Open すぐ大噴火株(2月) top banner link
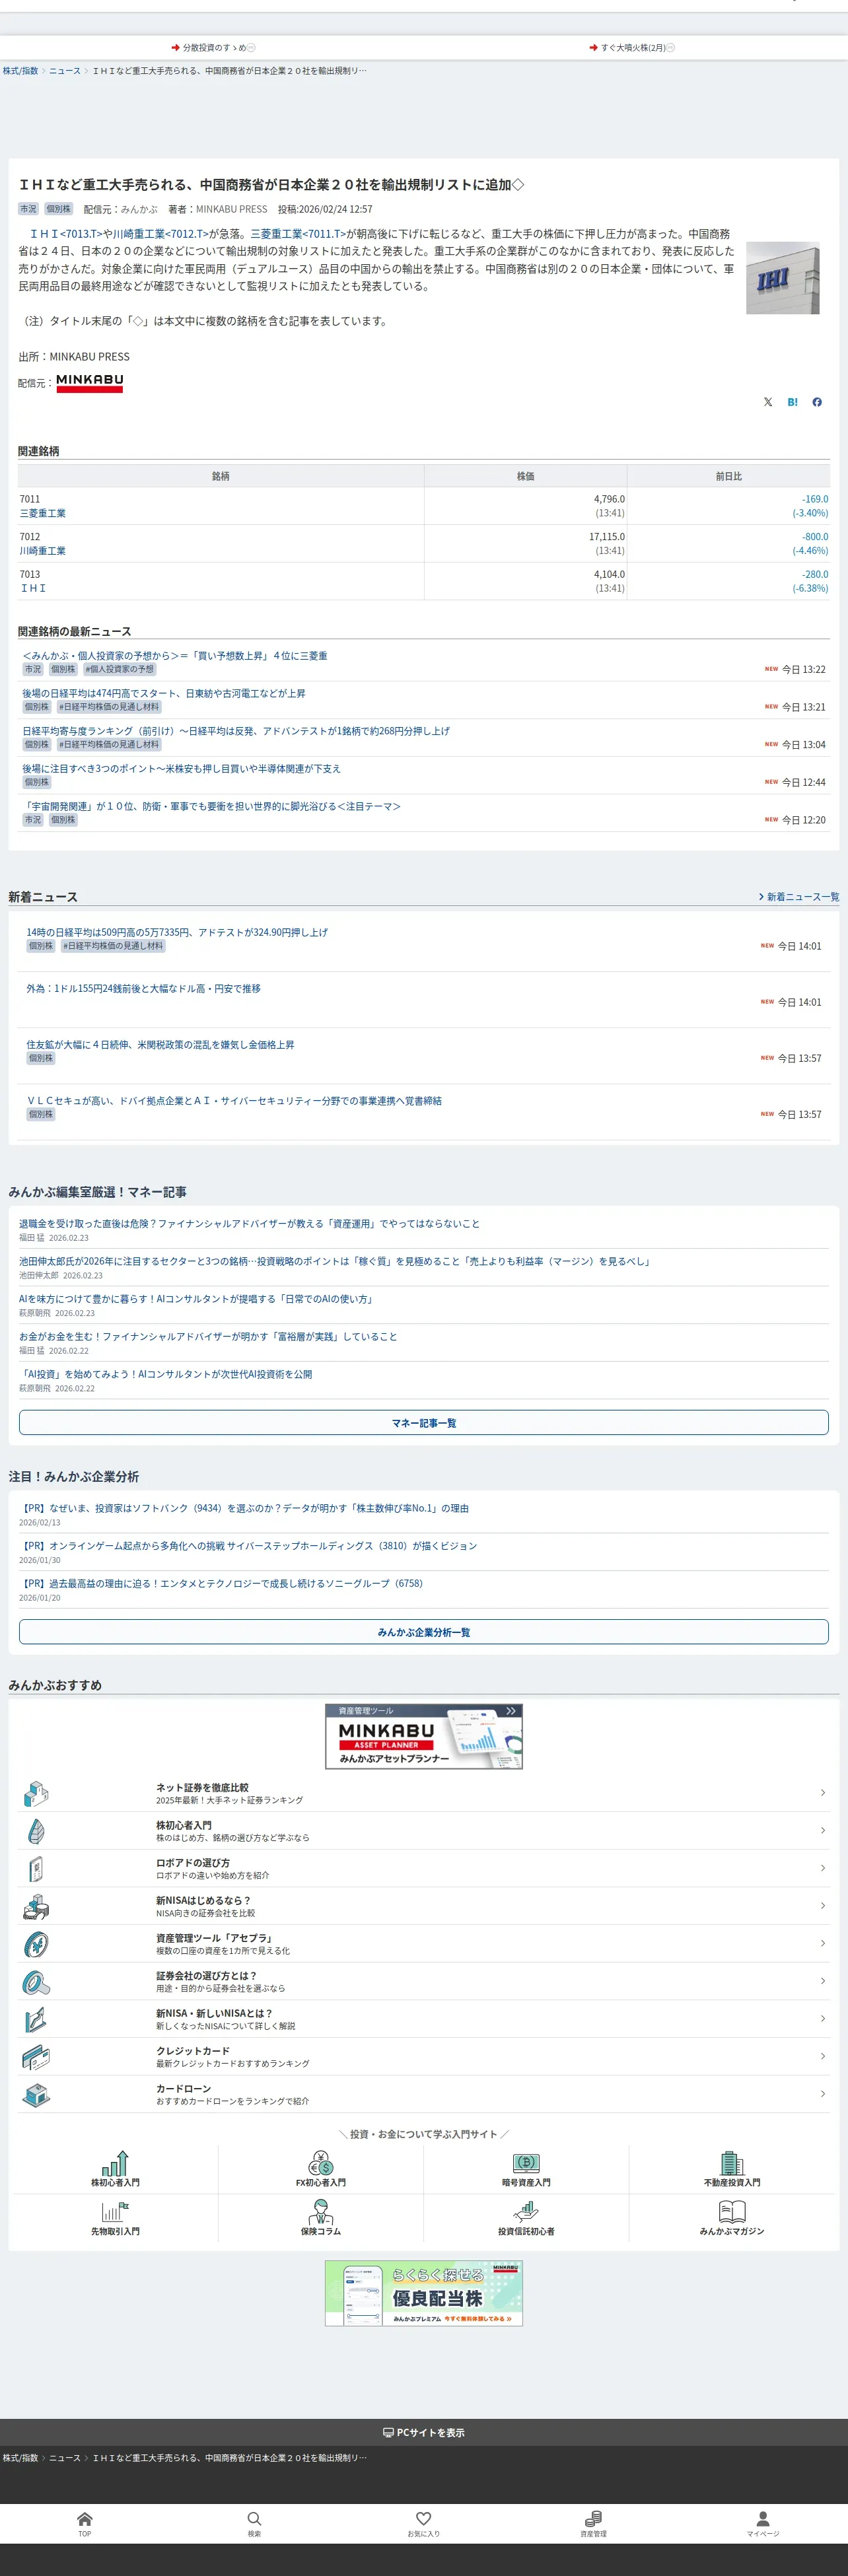The image size is (848, 2576). tap(632, 48)
